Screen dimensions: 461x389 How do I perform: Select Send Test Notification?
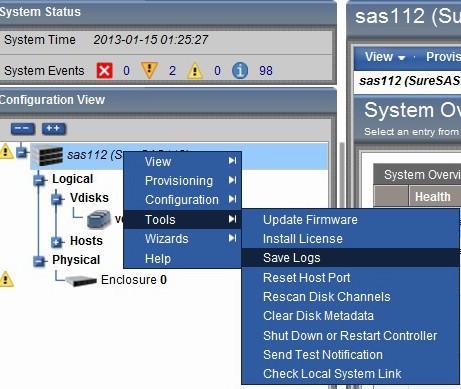click(x=350, y=355)
